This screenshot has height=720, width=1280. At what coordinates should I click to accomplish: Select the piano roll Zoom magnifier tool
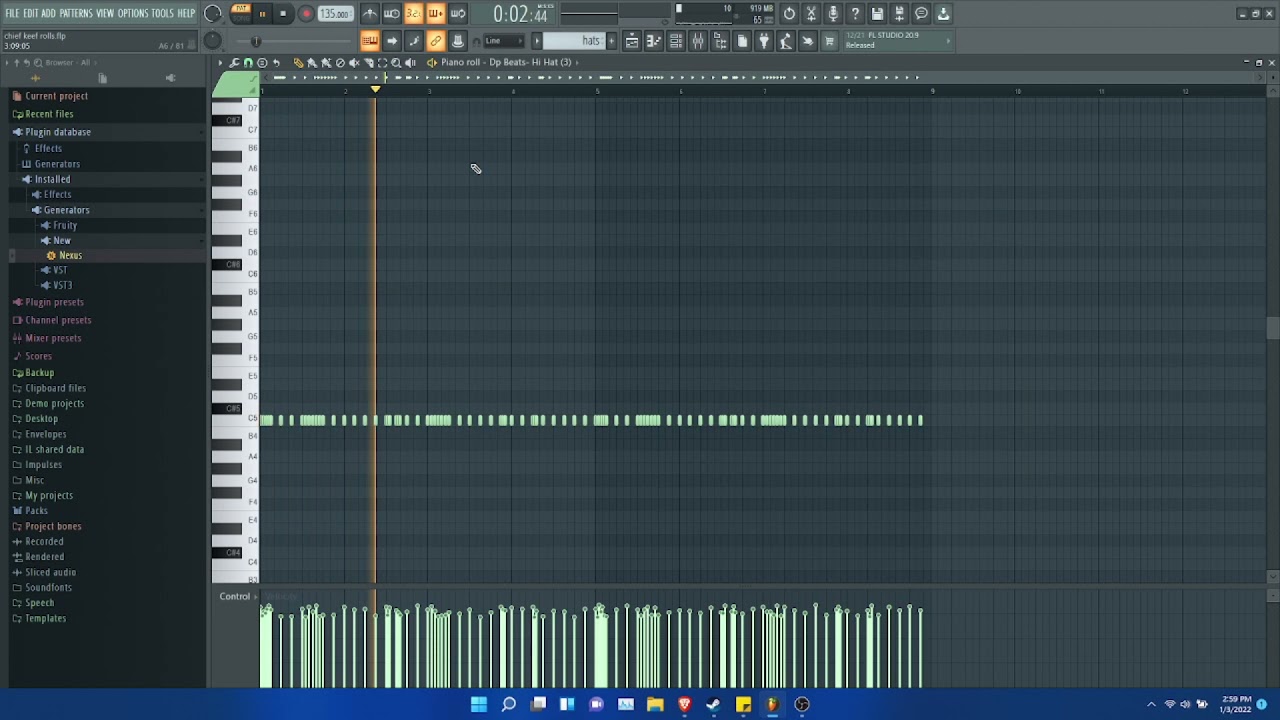[x=396, y=62]
